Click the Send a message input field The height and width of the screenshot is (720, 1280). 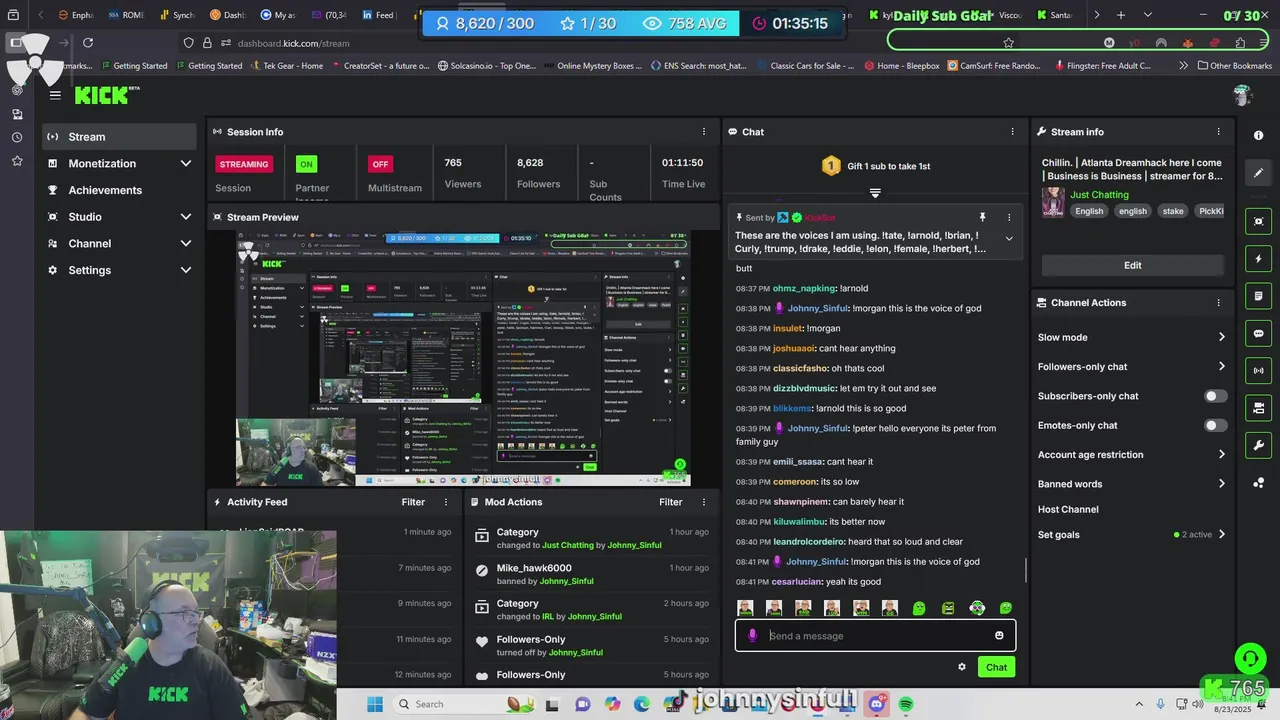tap(875, 636)
